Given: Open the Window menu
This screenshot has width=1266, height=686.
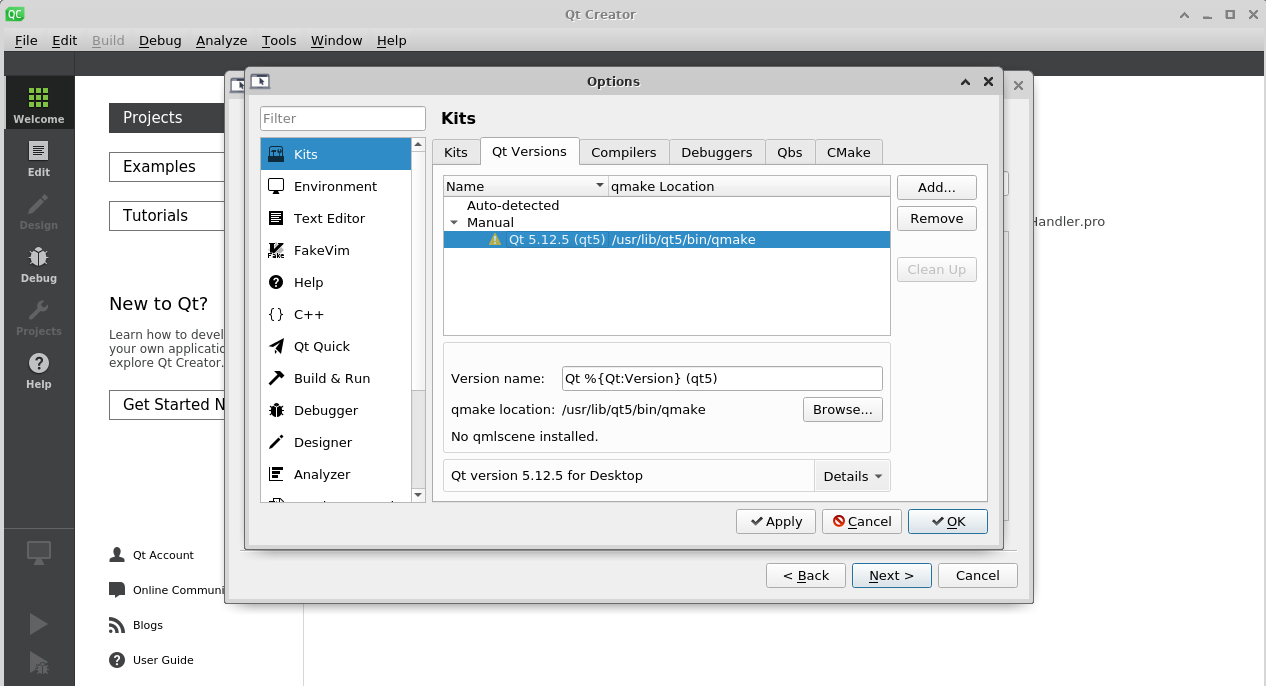Looking at the screenshot, I should tap(337, 40).
